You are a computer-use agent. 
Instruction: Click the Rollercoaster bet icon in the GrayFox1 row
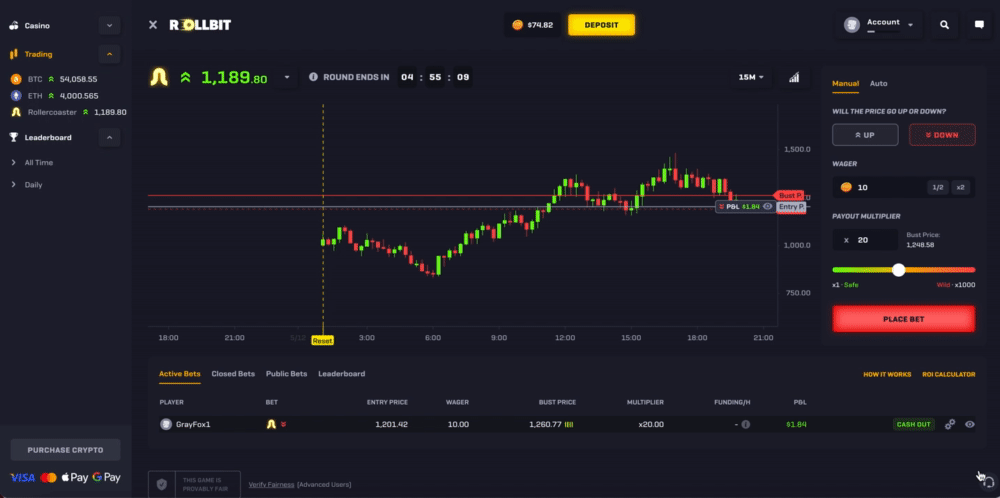point(271,424)
